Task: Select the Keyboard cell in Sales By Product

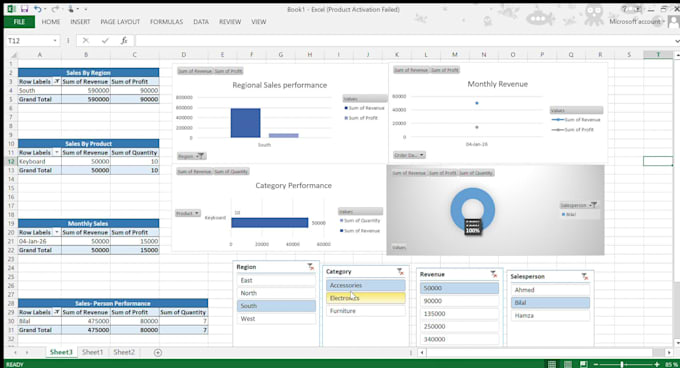Action: pos(39,161)
